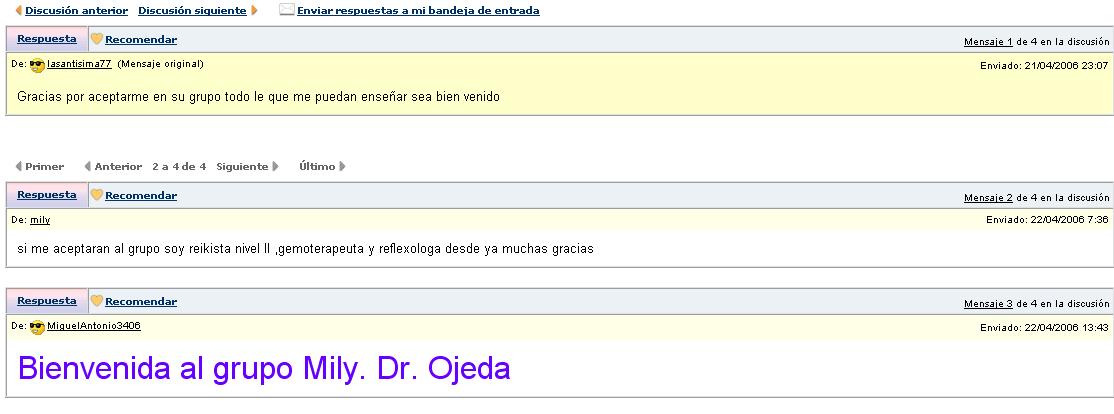The width and height of the screenshot is (1114, 414).
Task: Click the left arrow beside Discusión anterior
Action: point(18,10)
